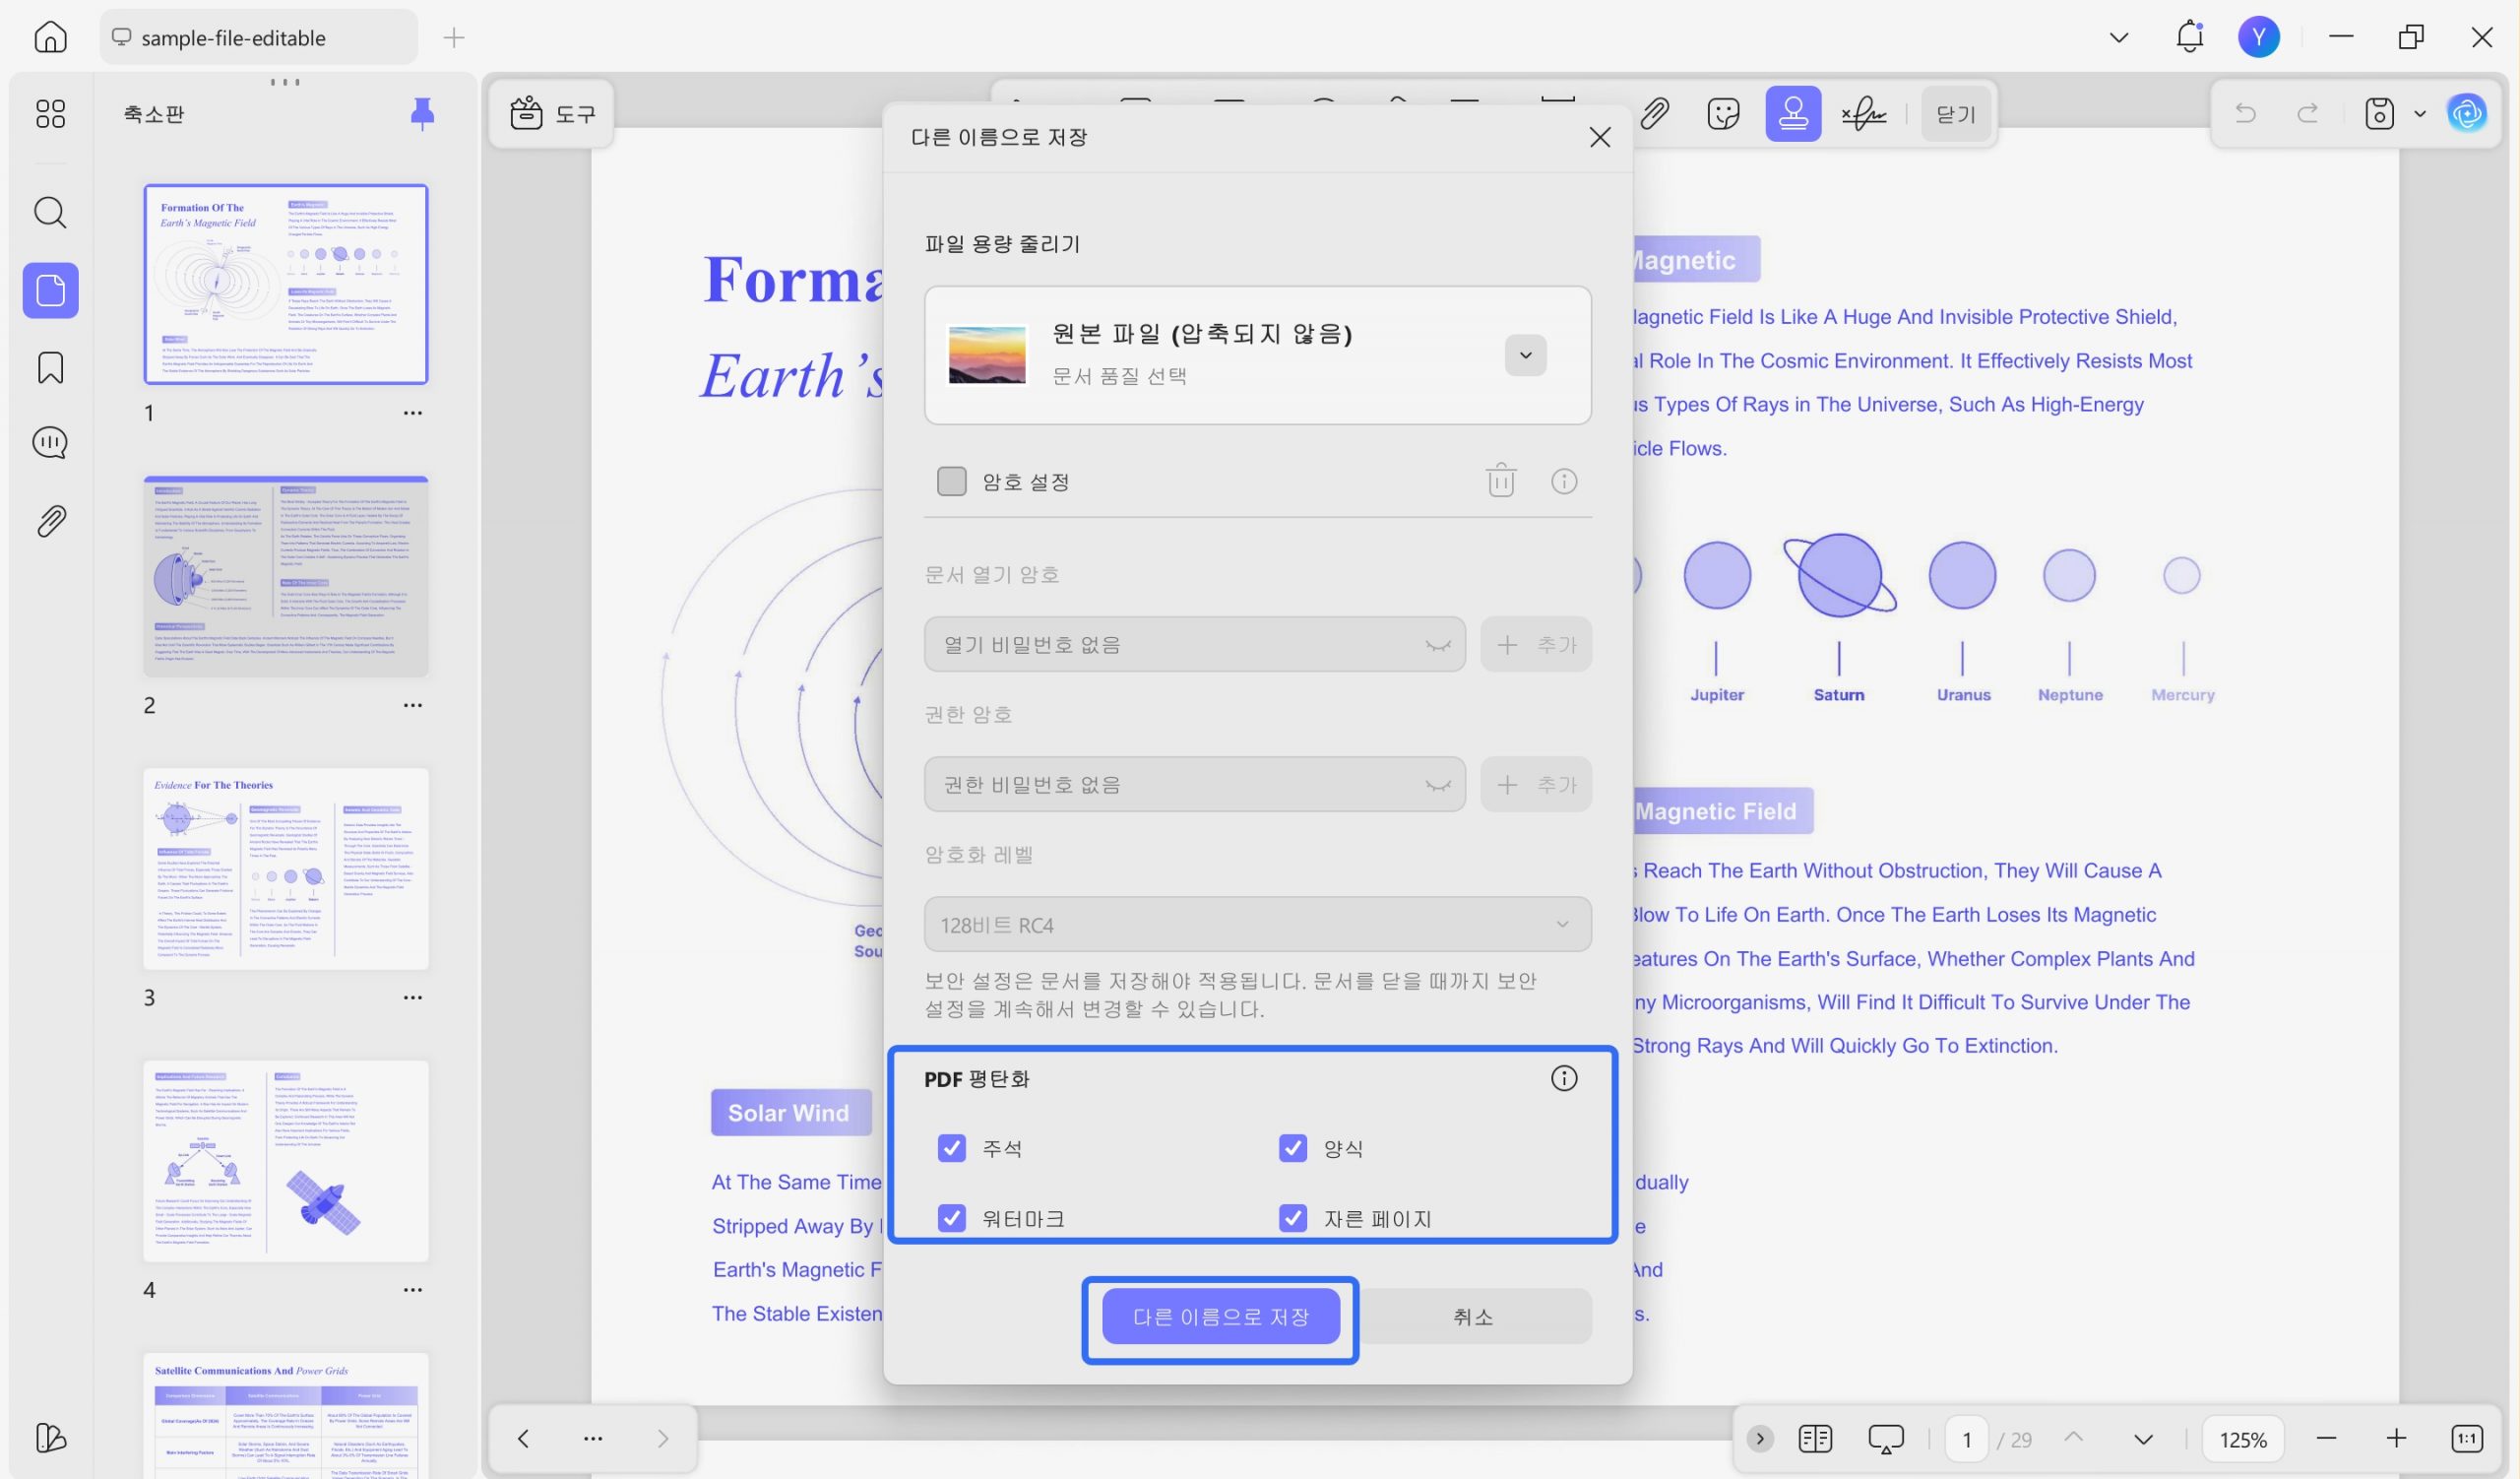Select the attach file paperclip tool

1654,113
